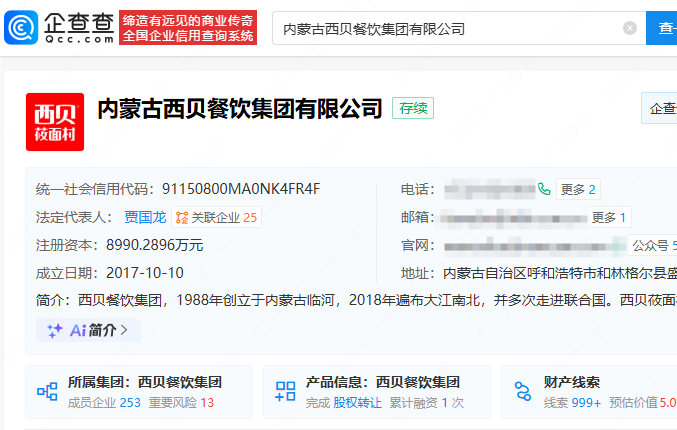Click the green phone call icon
This screenshot has height=430, width=677.
point(544,189)
